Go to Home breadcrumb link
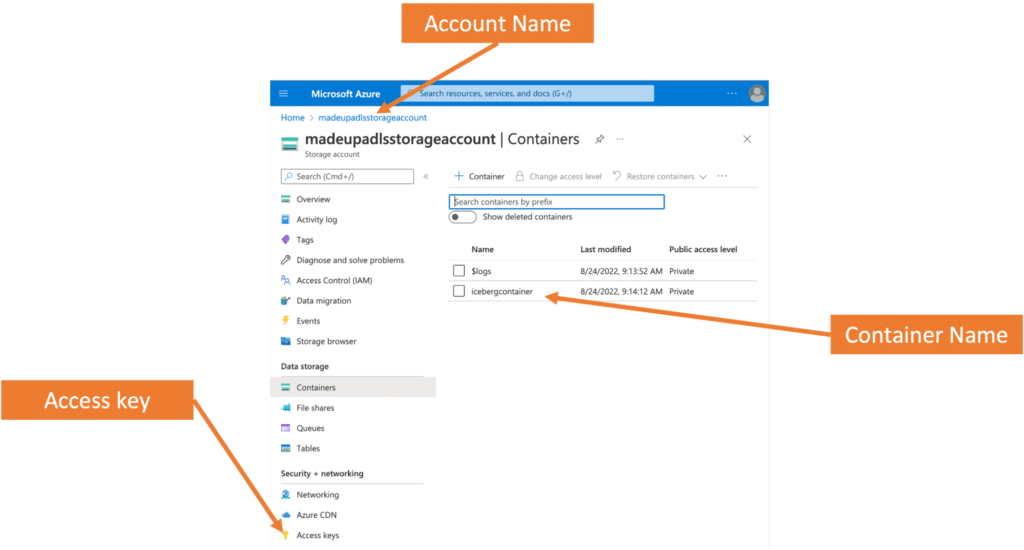This screenshot has width=1024, height=550. (x=293, y=118)
